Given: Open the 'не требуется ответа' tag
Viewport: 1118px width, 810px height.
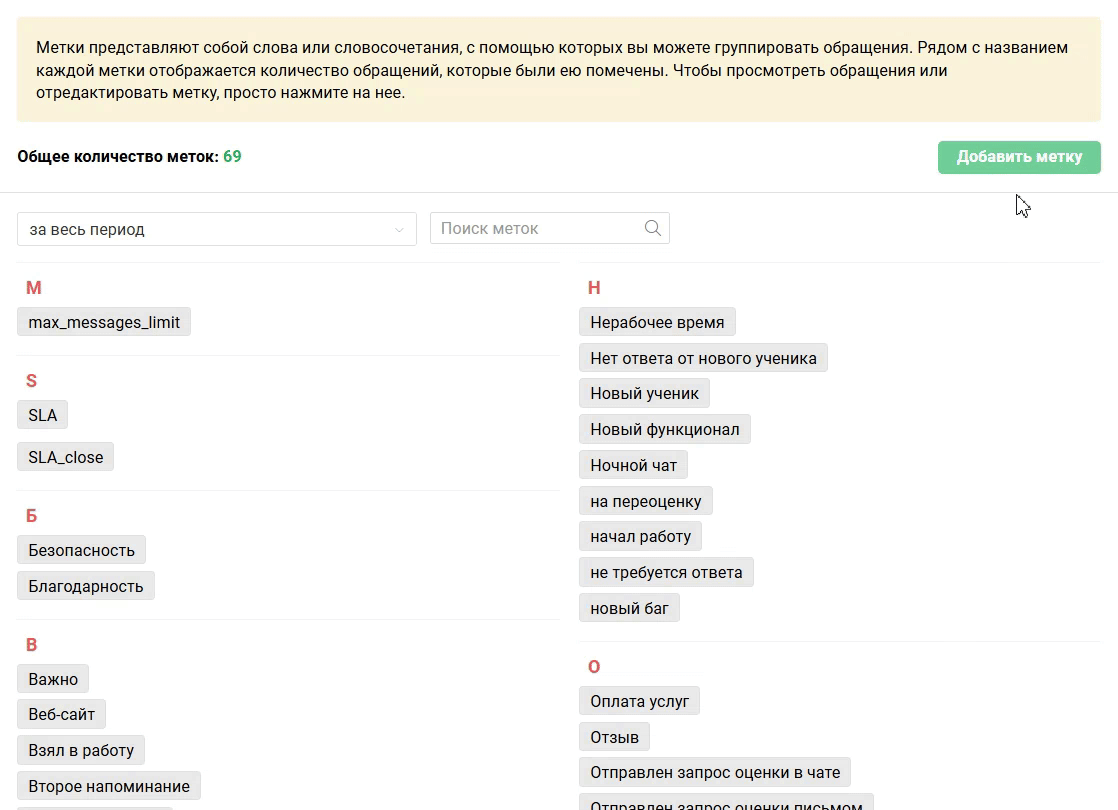Looking at the screenshot, I should 666,572.
